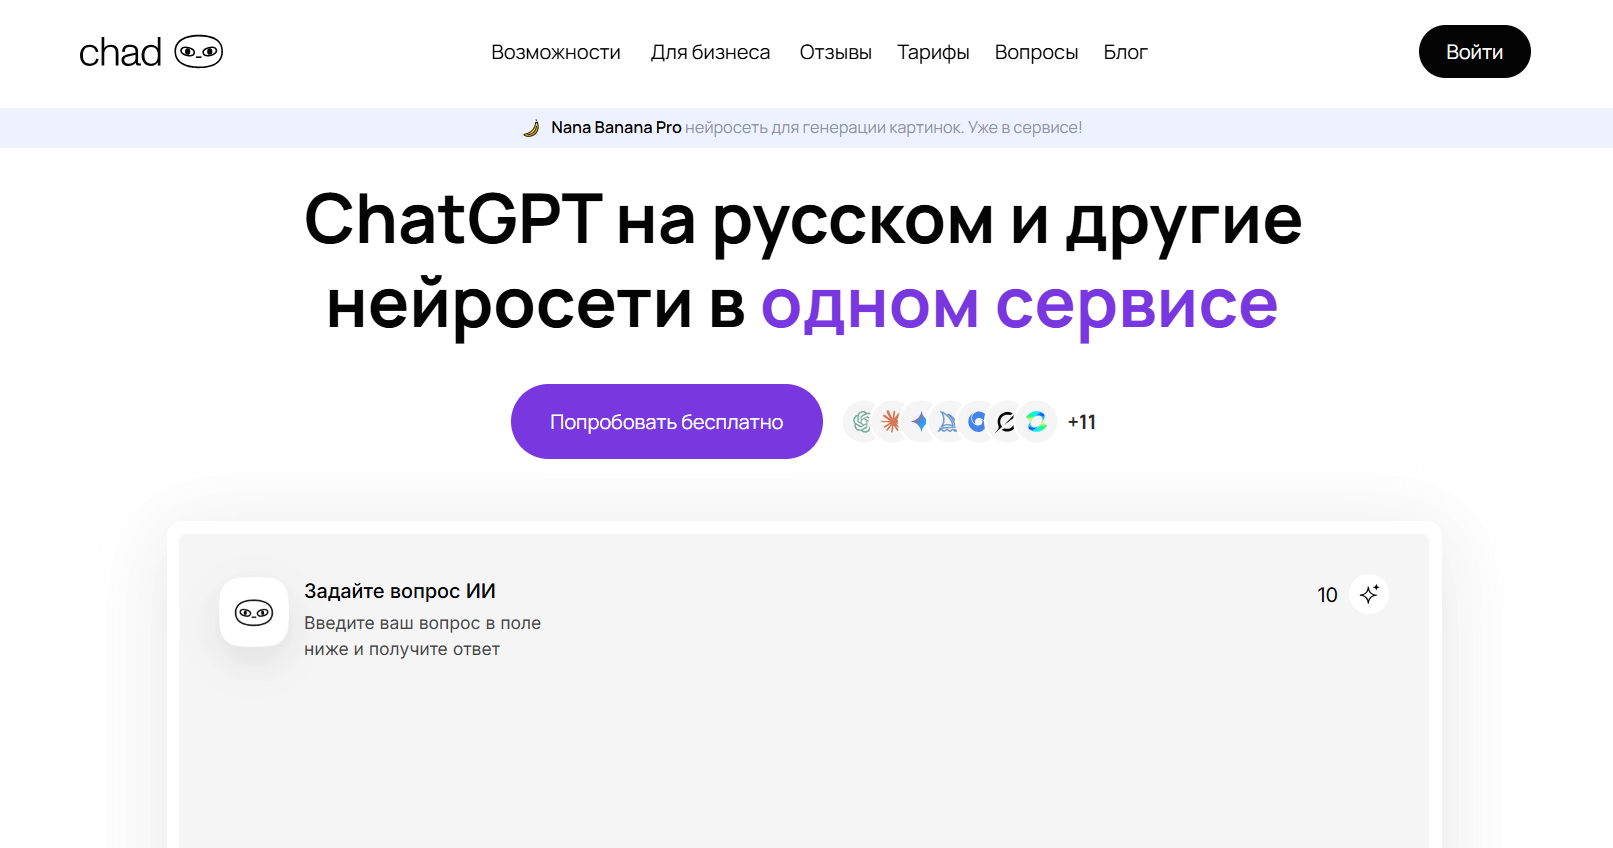The height and width of the screenshot is (848, 1613).
Task: Click the blue Gemini sparkle icon
Action: (x=919, y=422)
